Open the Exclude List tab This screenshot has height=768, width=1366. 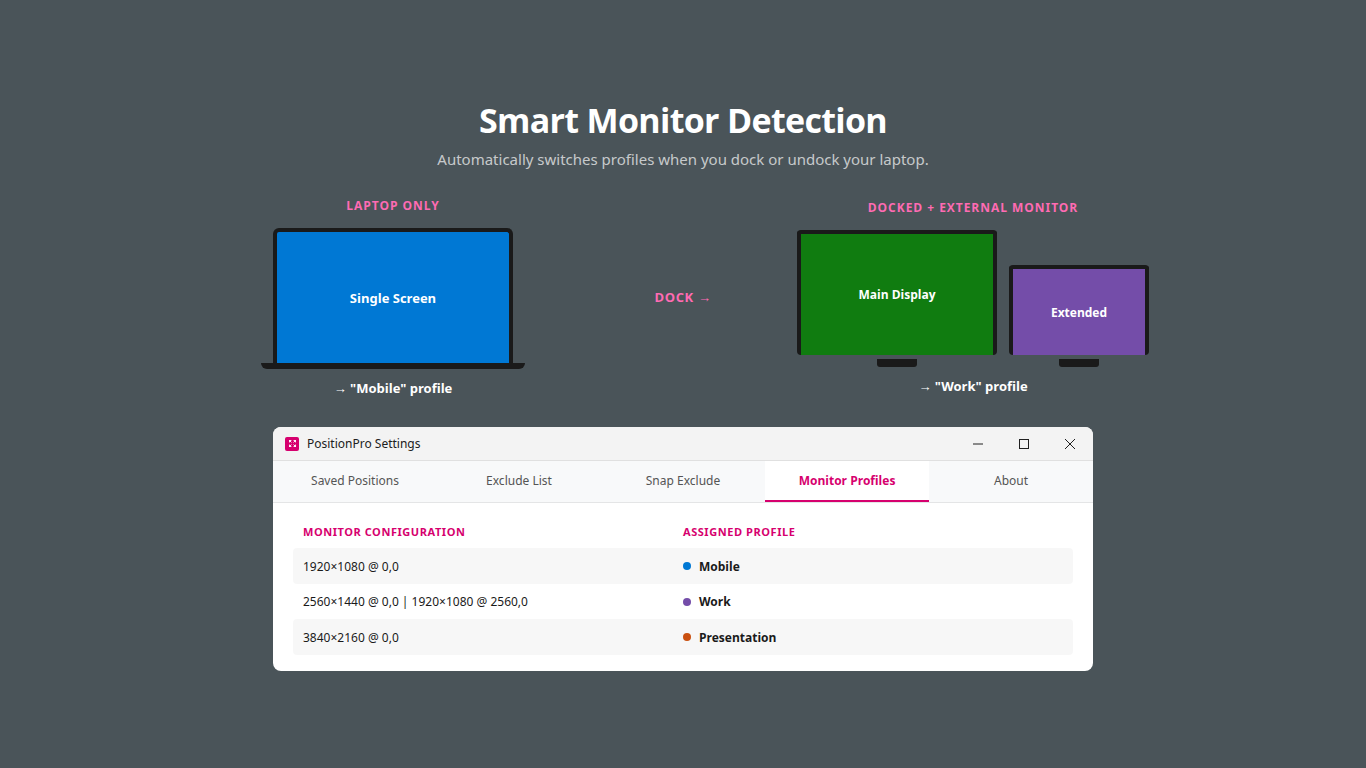tap(518, 480)
